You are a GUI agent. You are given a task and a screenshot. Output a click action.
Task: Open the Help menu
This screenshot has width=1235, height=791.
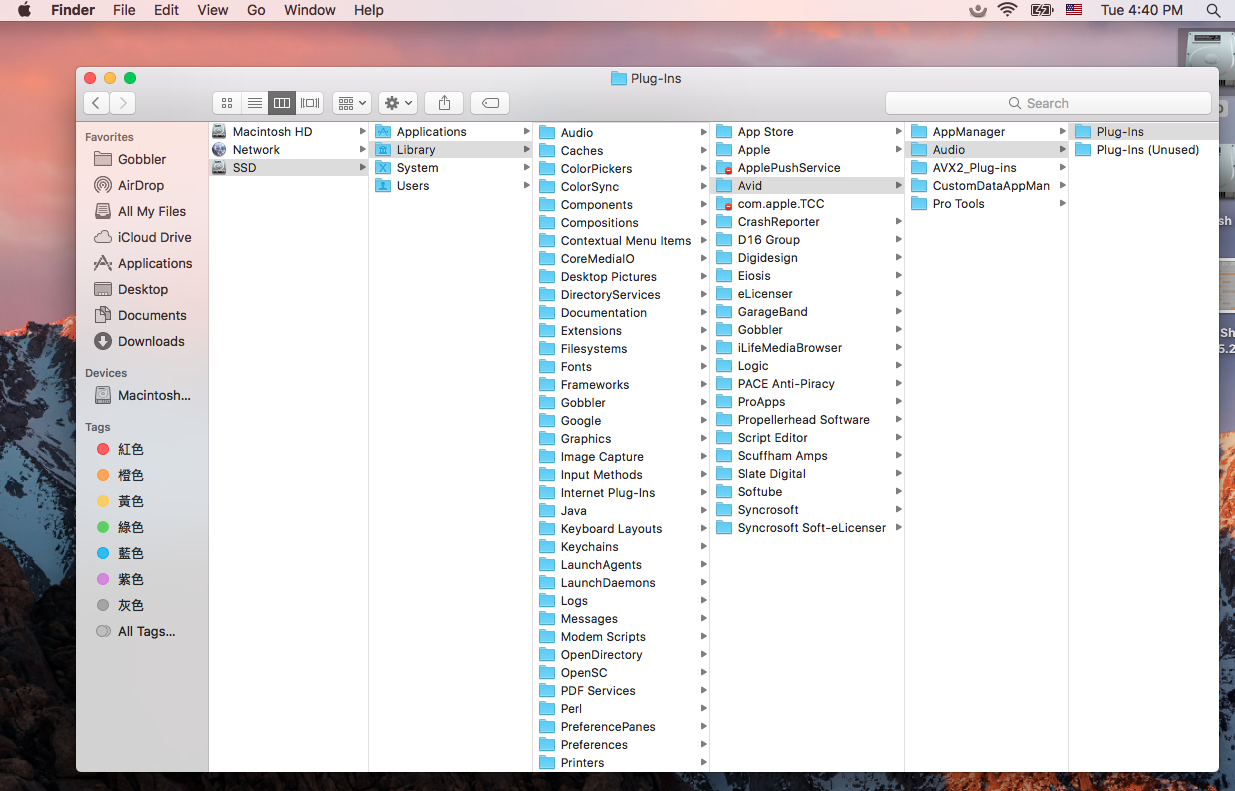point(369,10)
